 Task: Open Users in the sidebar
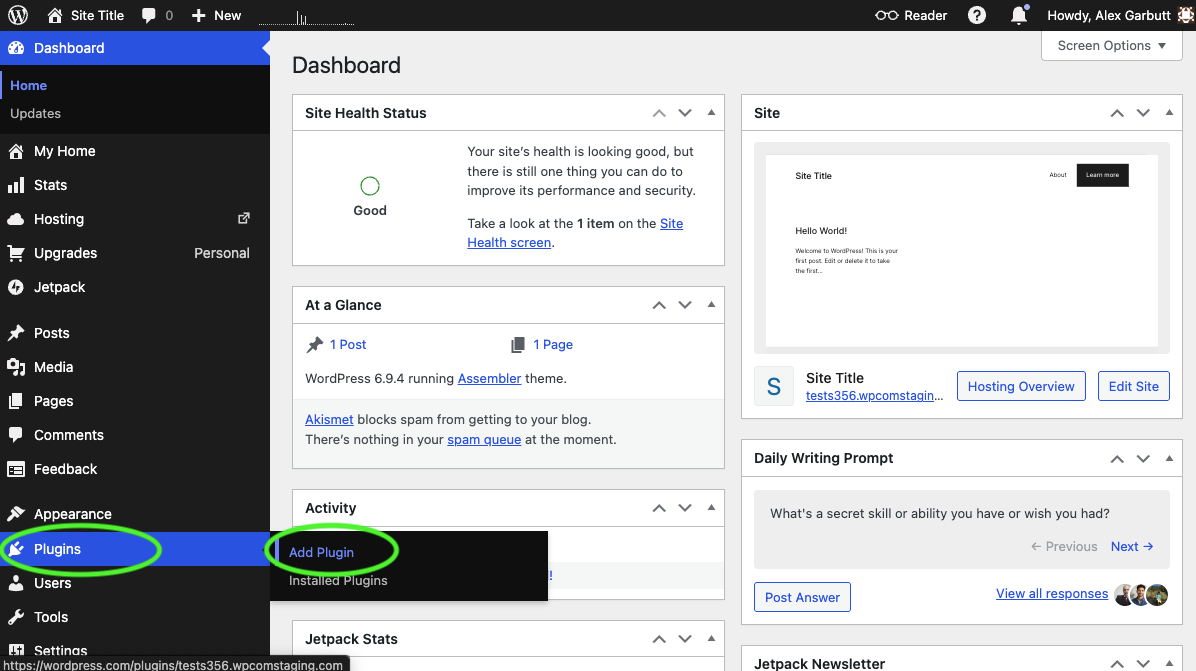135,583
